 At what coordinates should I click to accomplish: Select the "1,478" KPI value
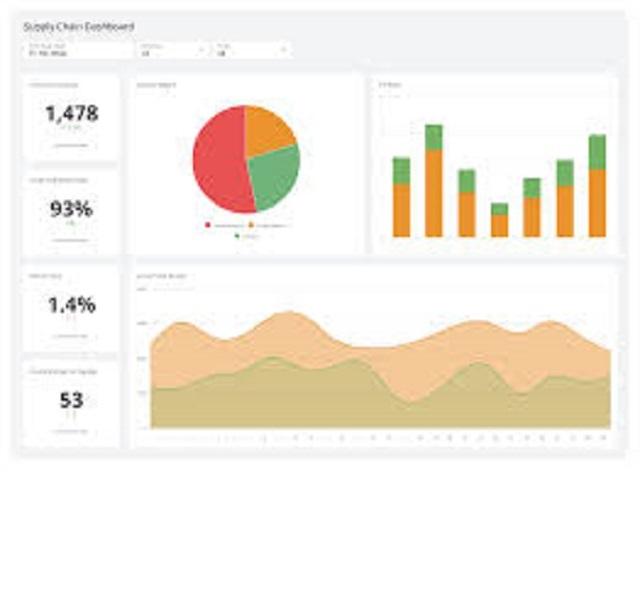[72, 113]
